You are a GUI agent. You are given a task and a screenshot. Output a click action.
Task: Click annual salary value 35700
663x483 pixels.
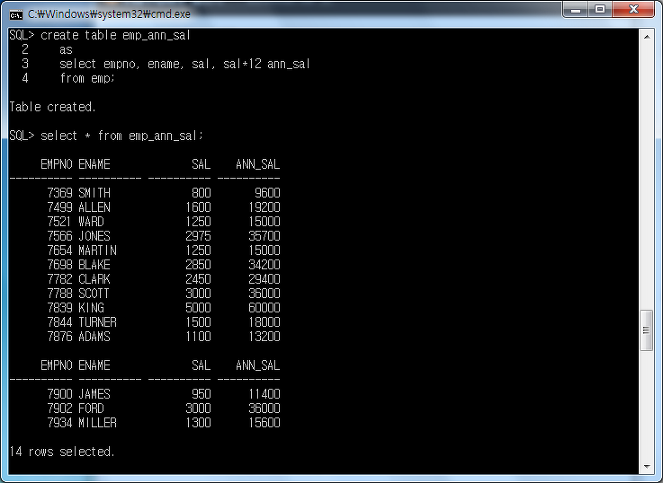(x=264, y=236)
